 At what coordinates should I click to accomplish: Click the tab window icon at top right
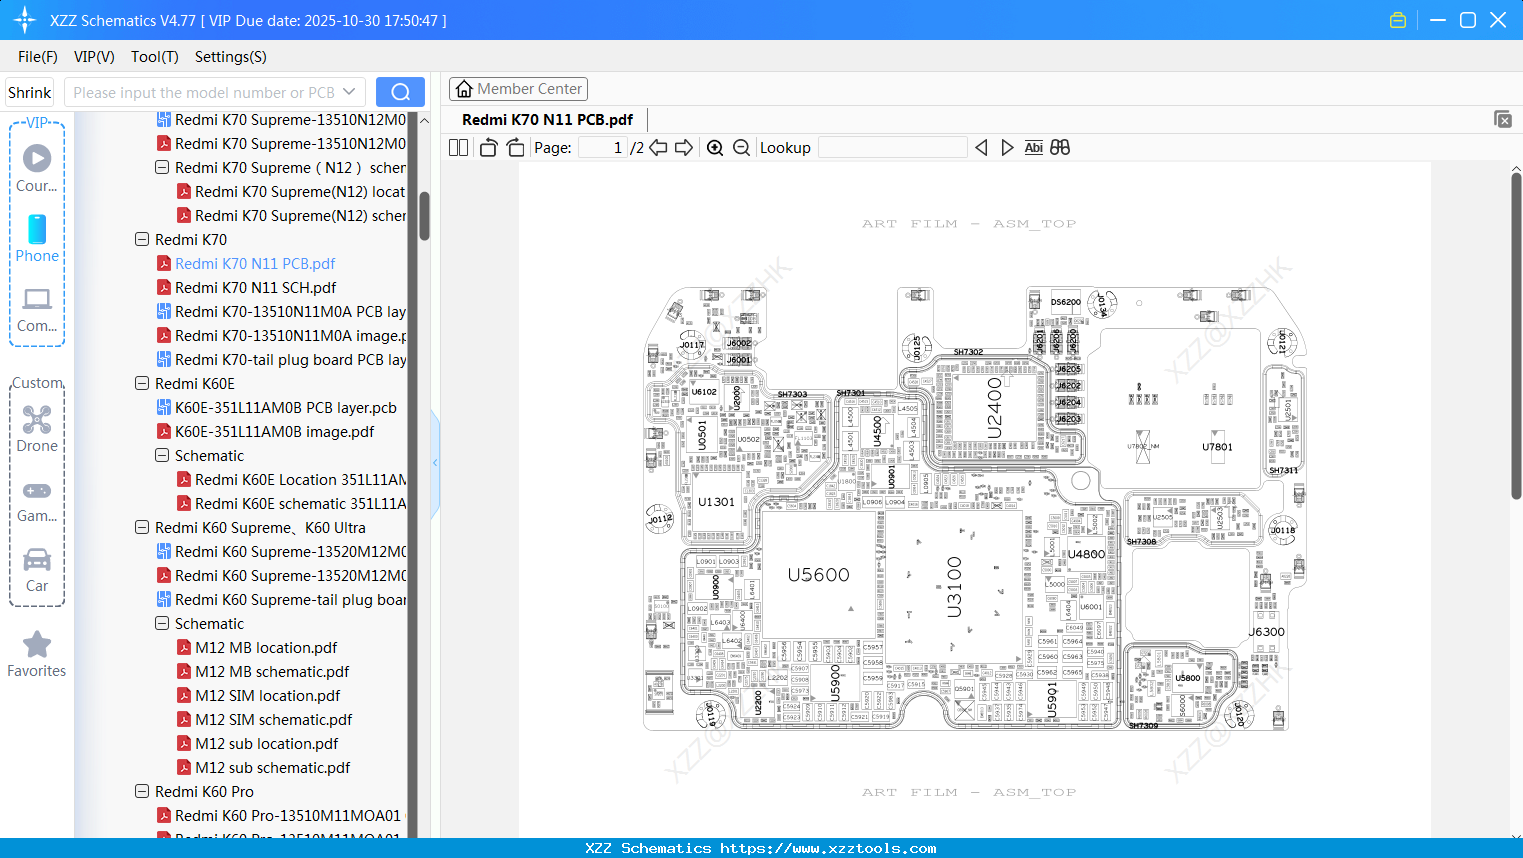[x=1503, y=119]
